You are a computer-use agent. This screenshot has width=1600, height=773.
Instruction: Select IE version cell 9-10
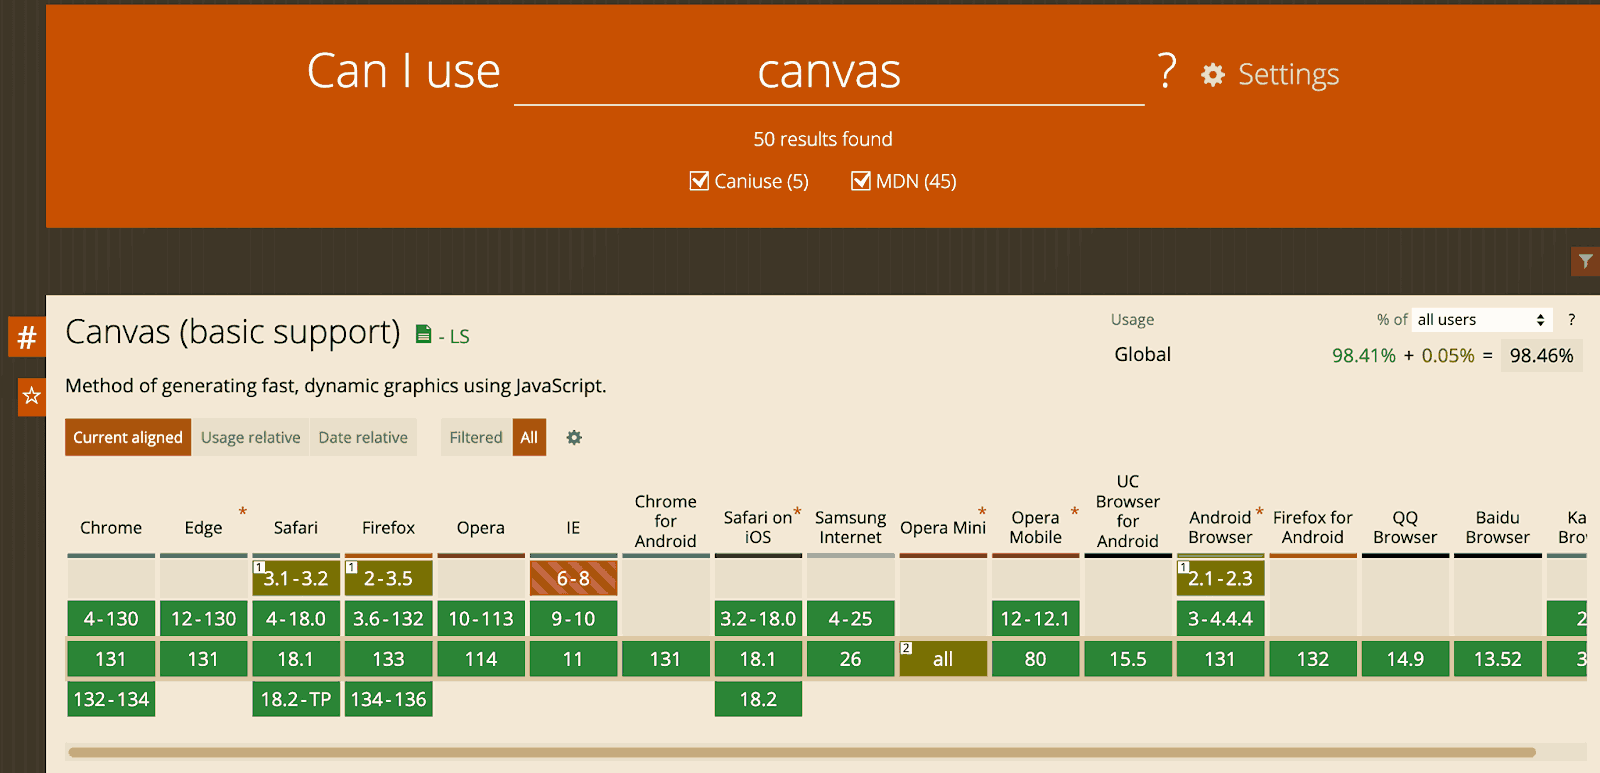point(573,619)
